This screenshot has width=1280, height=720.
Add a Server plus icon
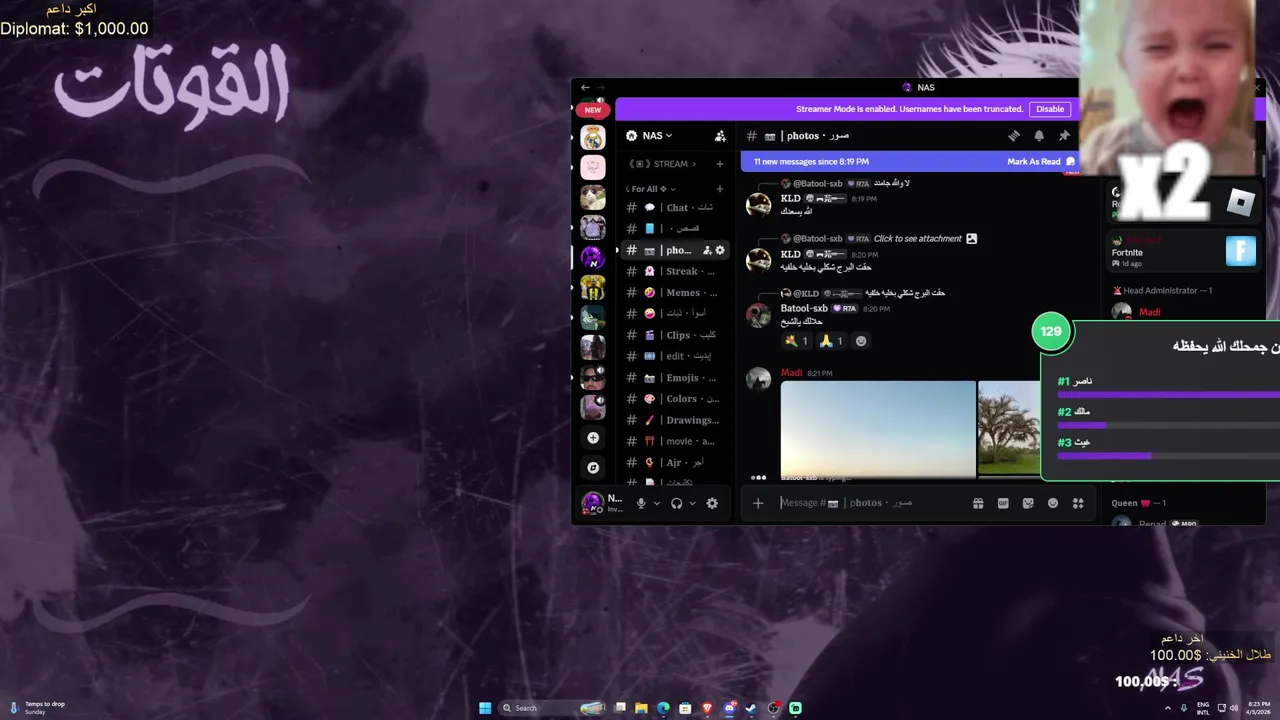point(593,438)
